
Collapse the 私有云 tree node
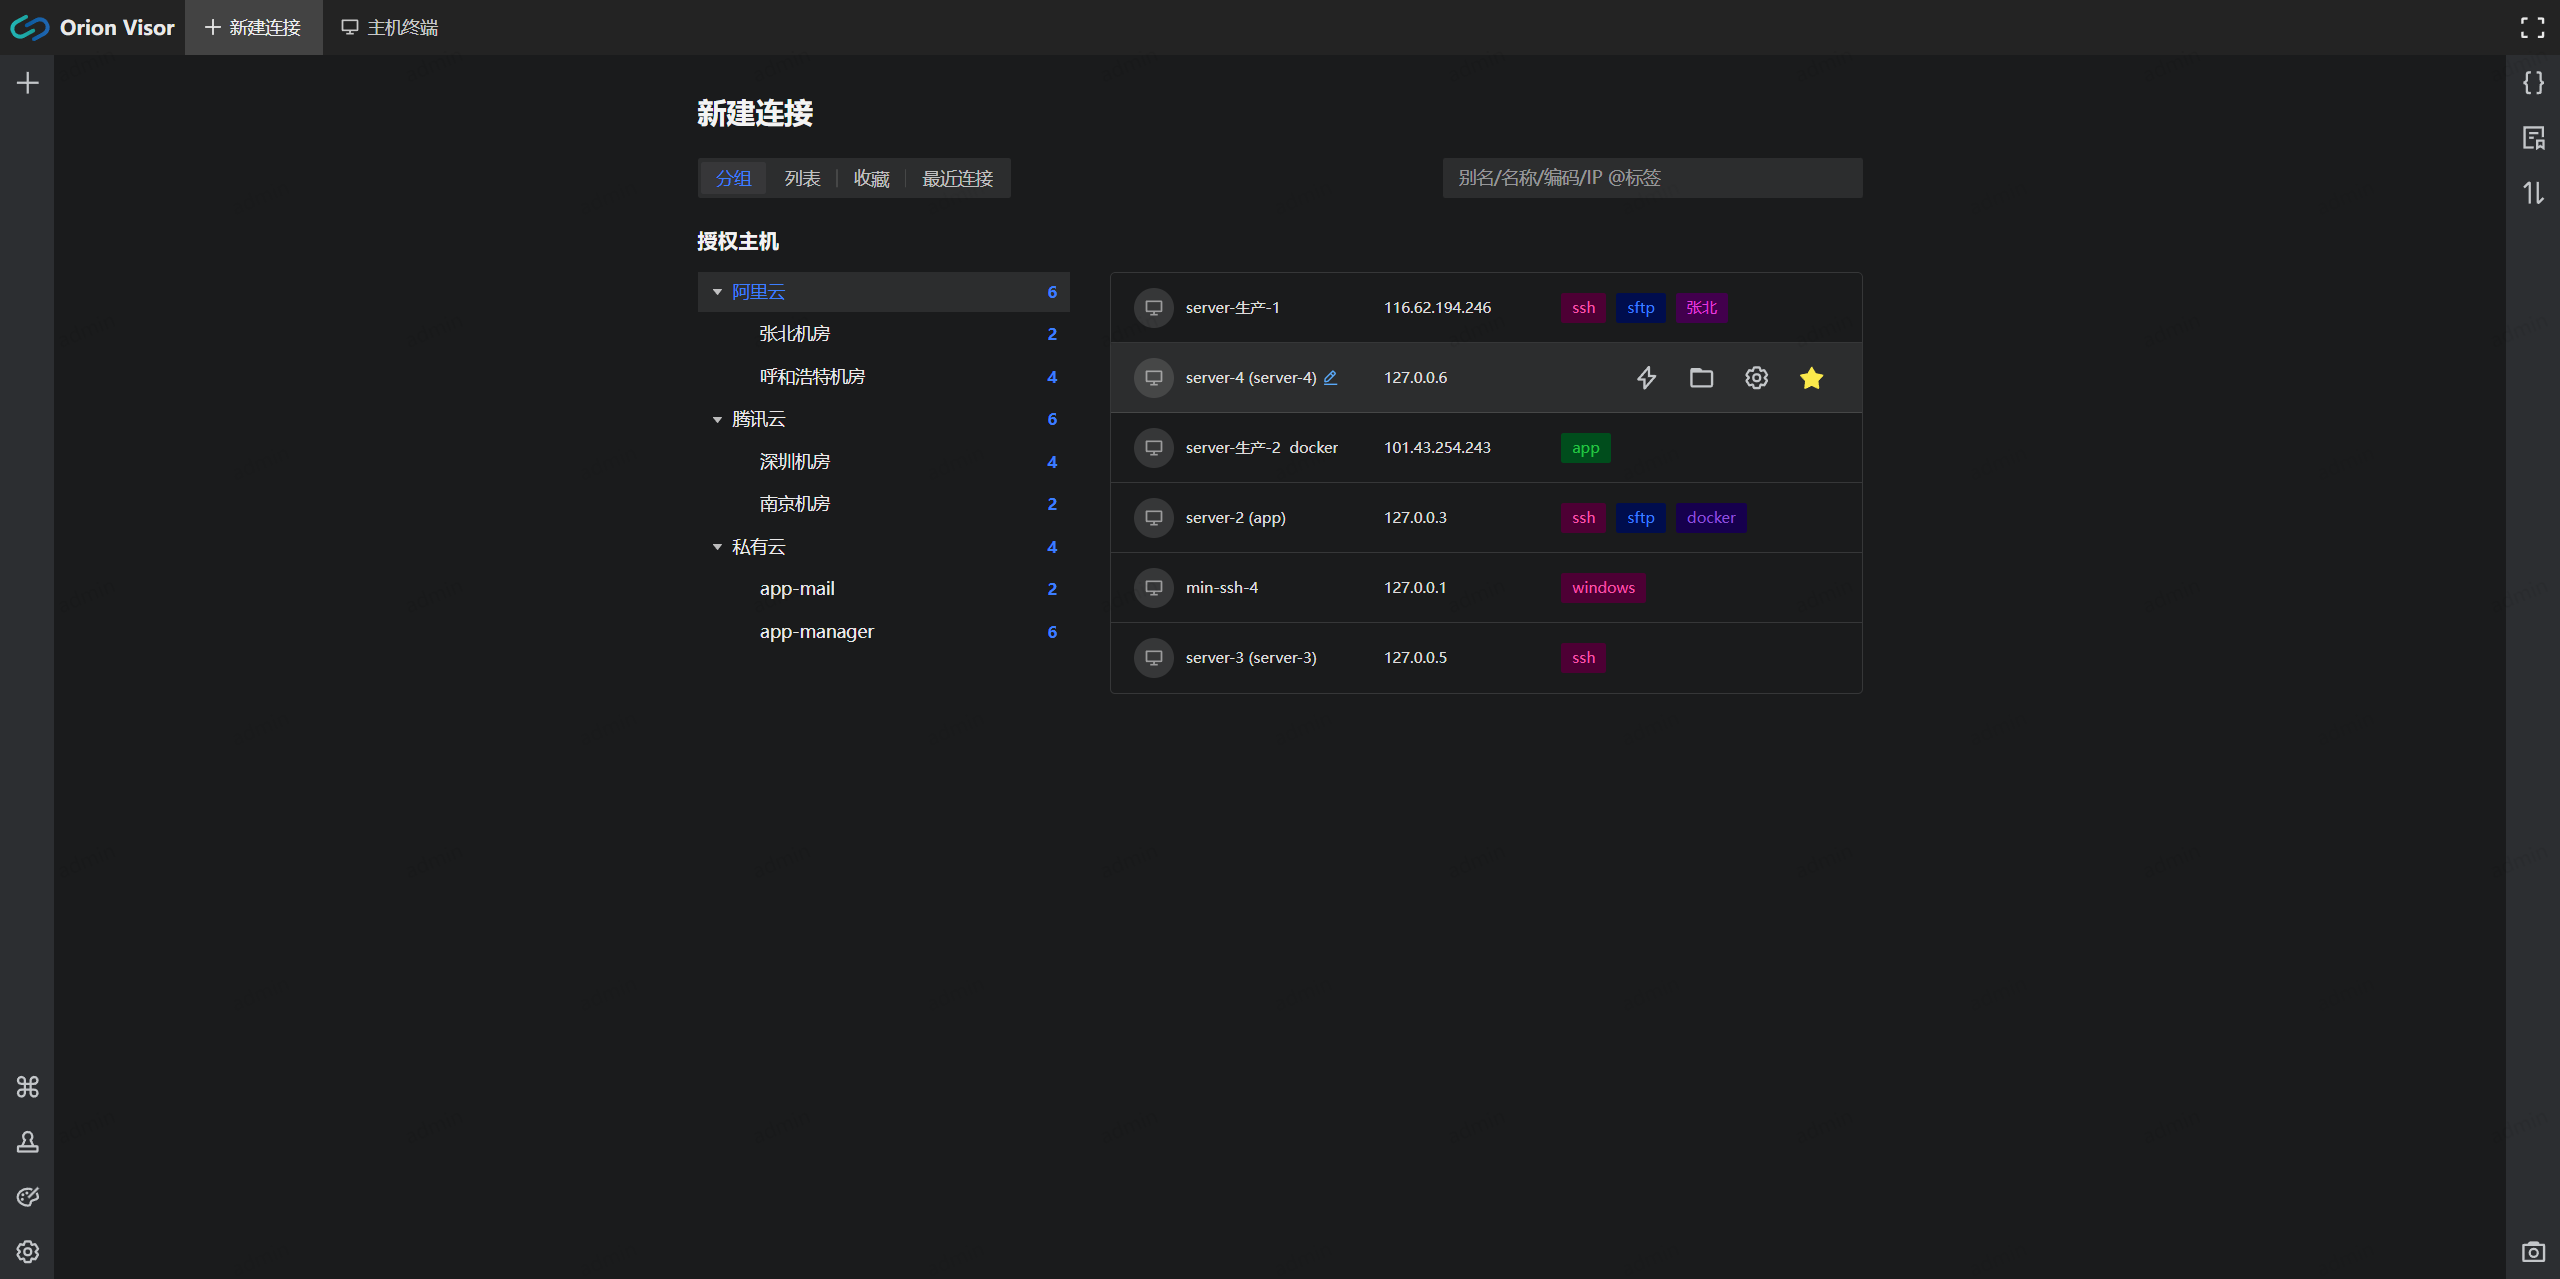click(x=717, y=547)
